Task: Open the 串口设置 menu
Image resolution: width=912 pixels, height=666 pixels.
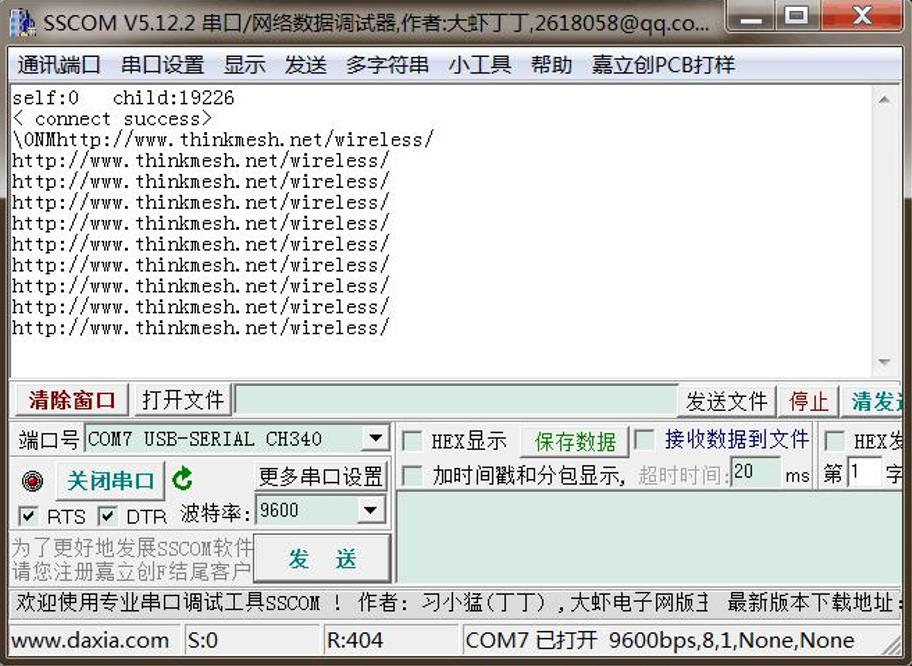Action: click(162, 64)
